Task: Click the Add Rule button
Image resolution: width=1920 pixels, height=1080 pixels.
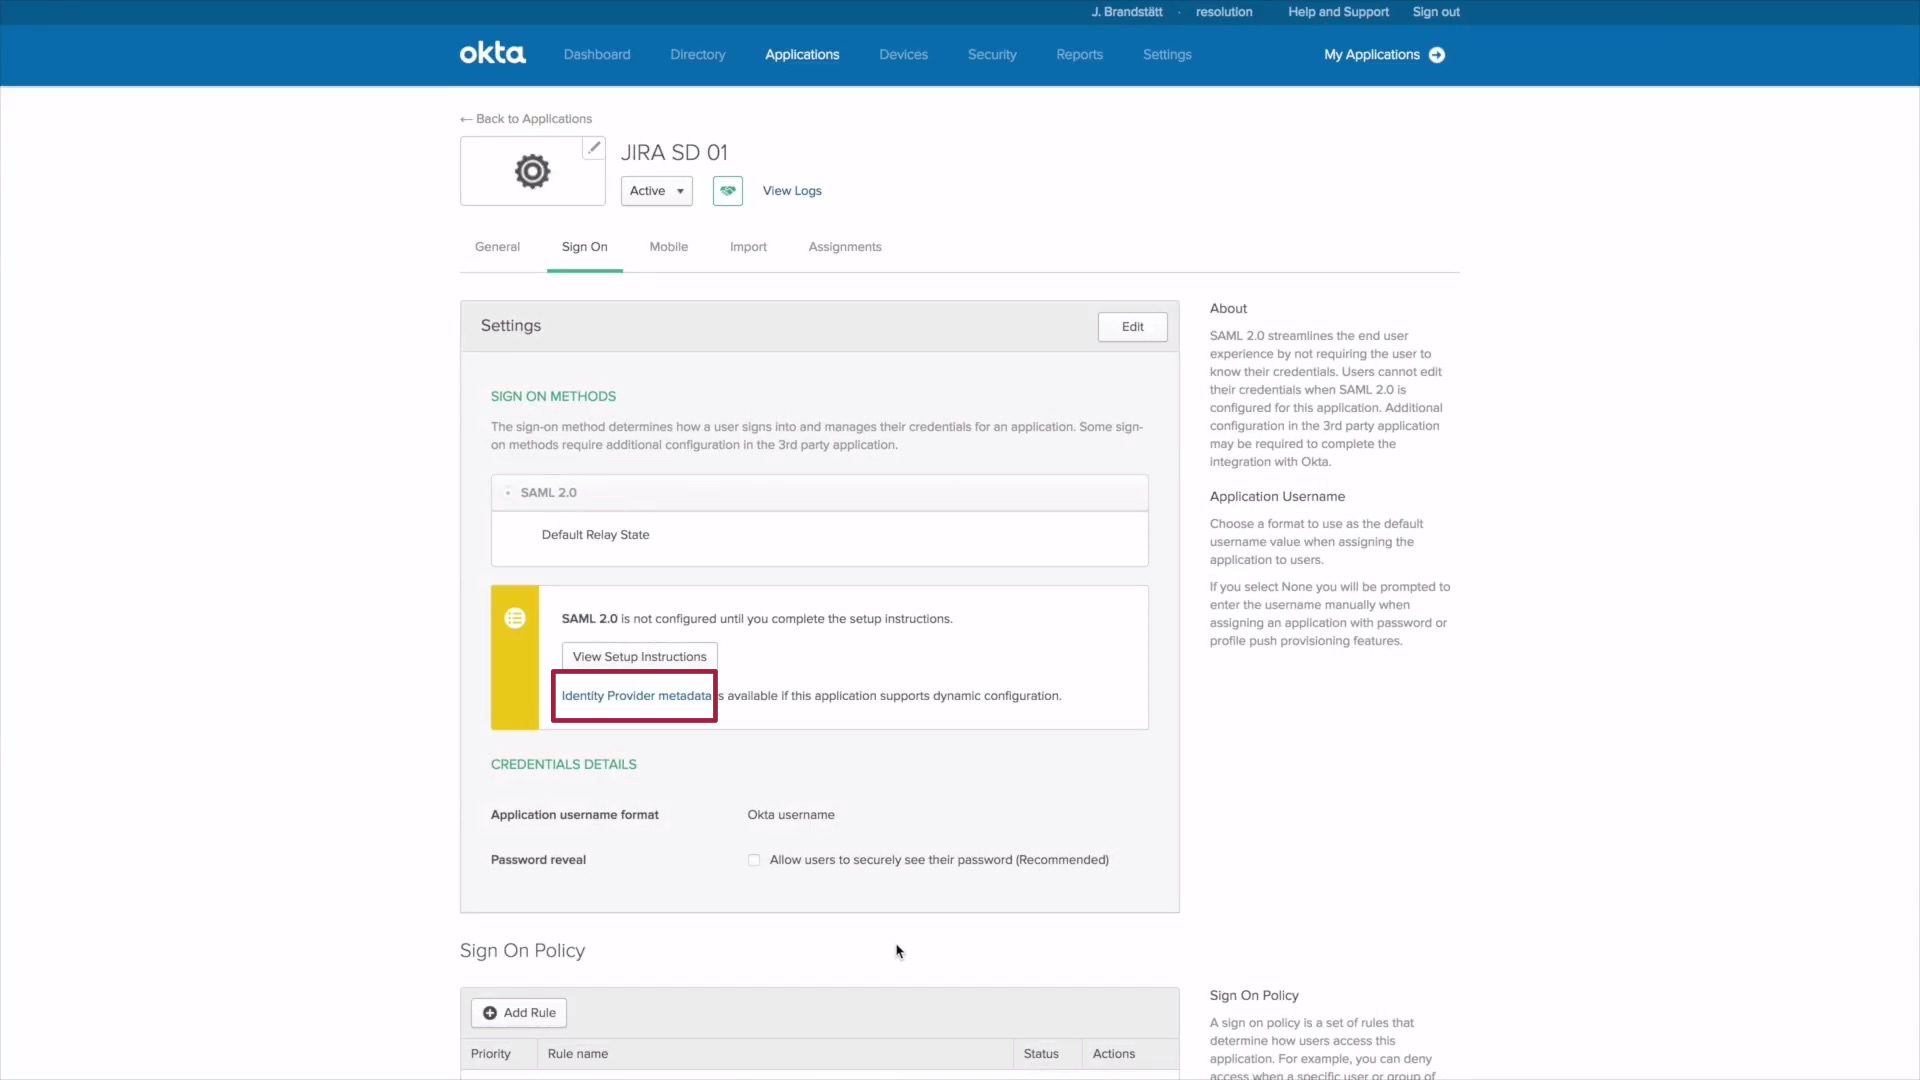Action: (x=519, y=1013)
